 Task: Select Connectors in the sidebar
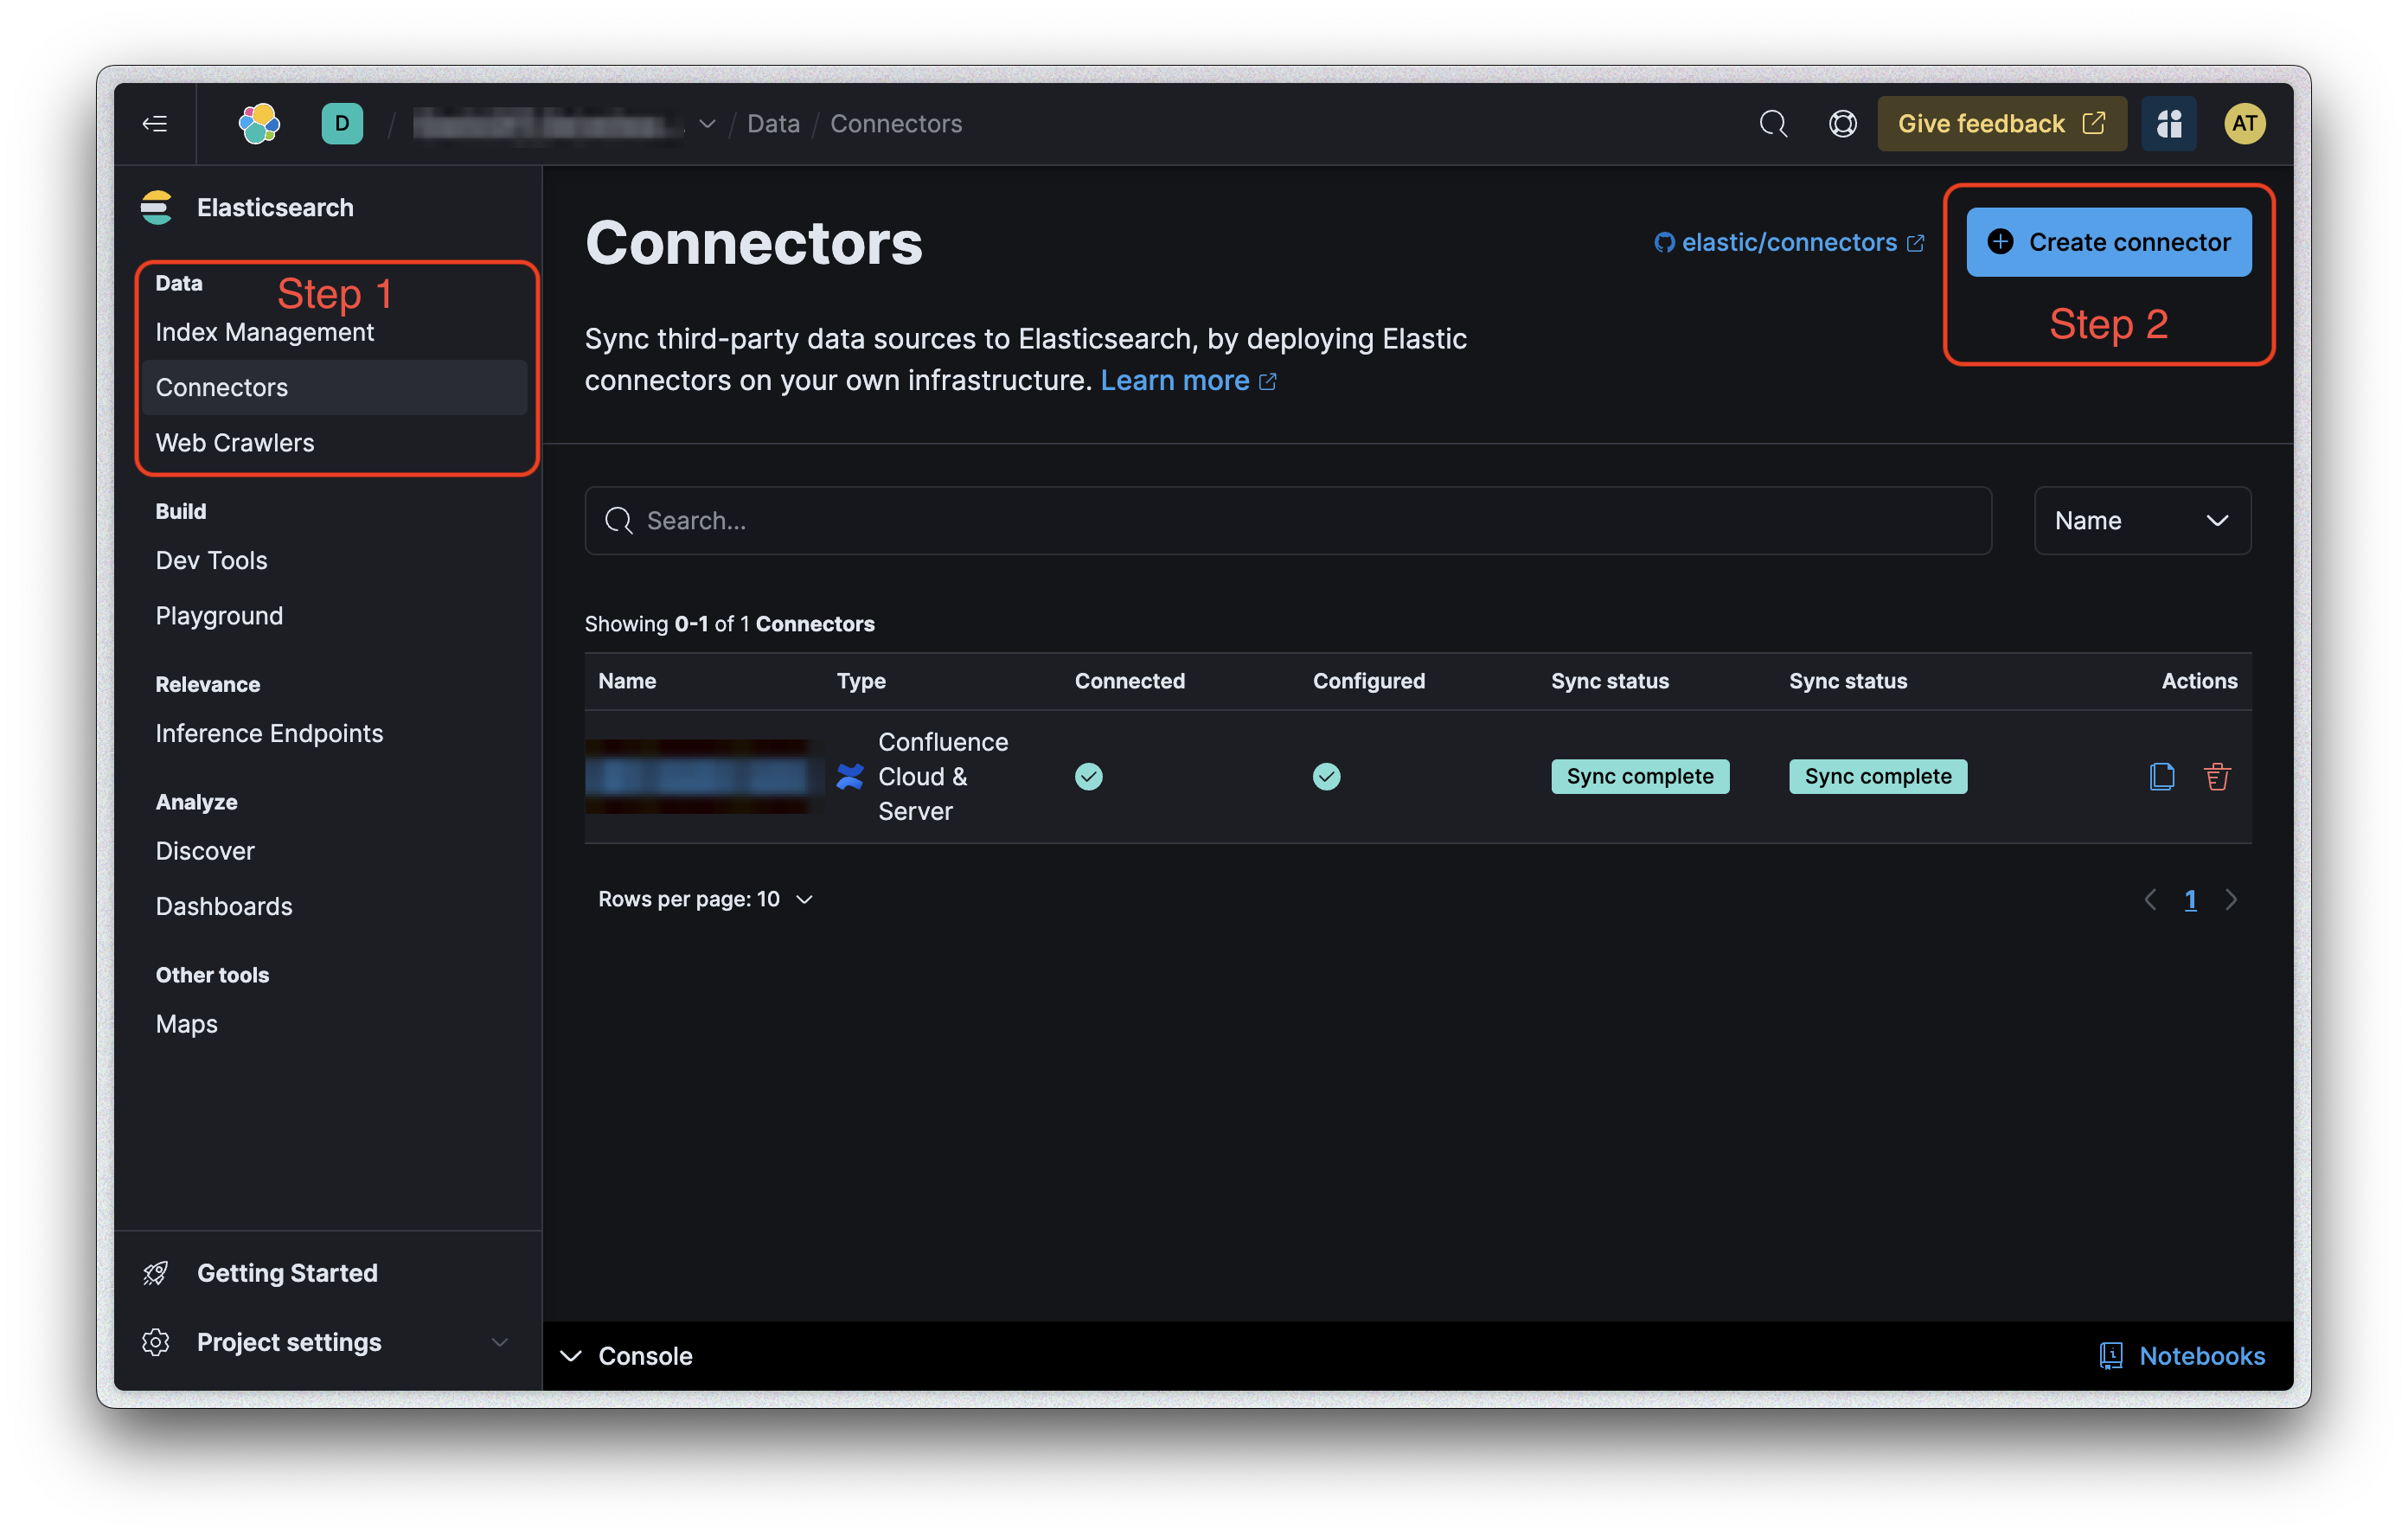coord(334,388)
